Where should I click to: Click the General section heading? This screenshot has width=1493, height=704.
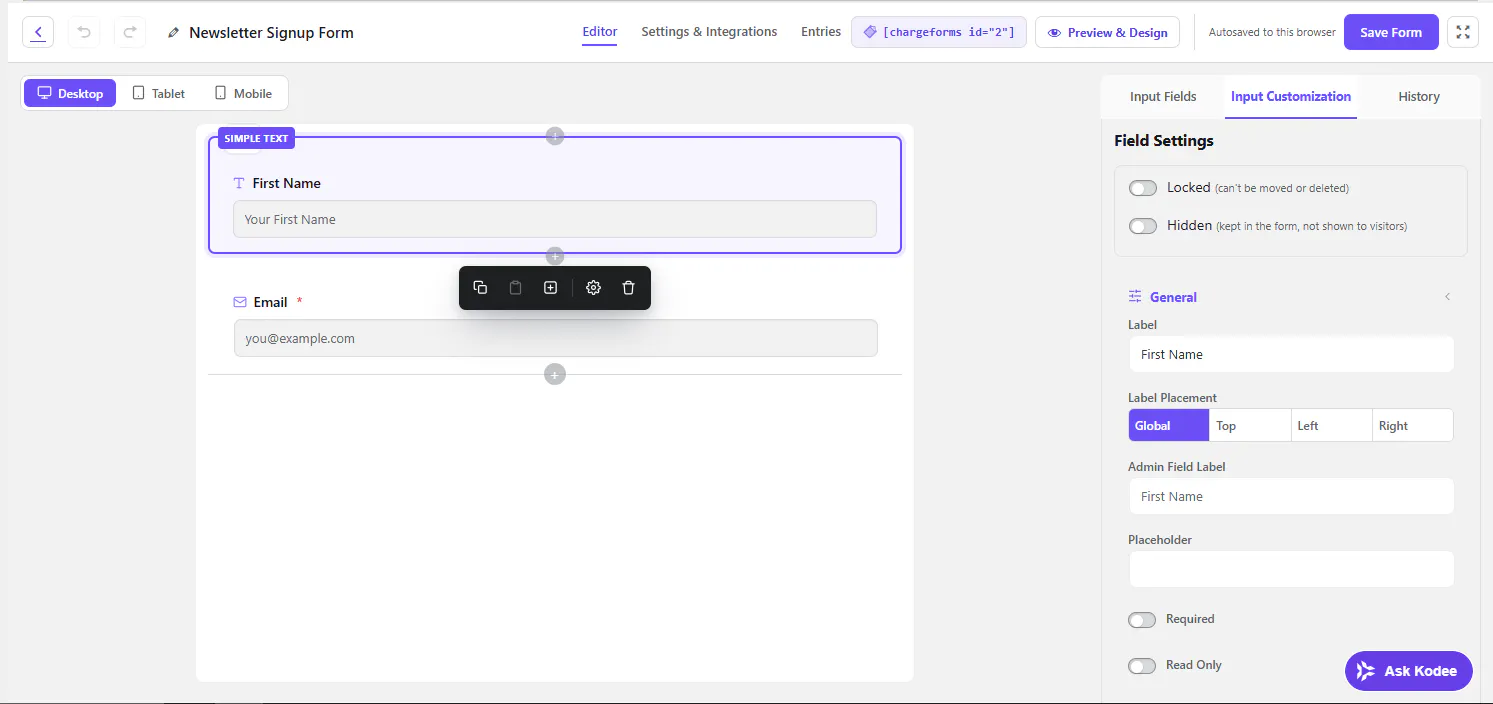[1173, 297]
